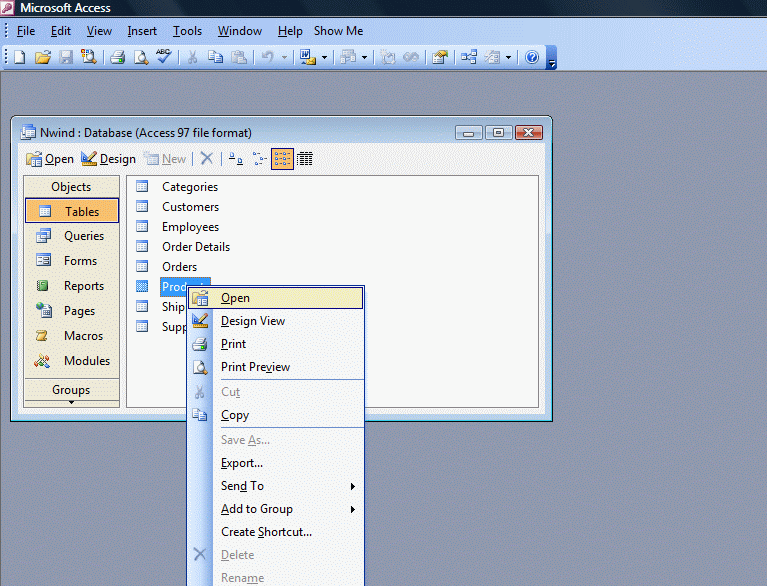Image resolution: width=767 pixels, height=586 pixels.
Task: Expand the OfficeLinks dropdown arrow
Action: (x=324, y=57)
